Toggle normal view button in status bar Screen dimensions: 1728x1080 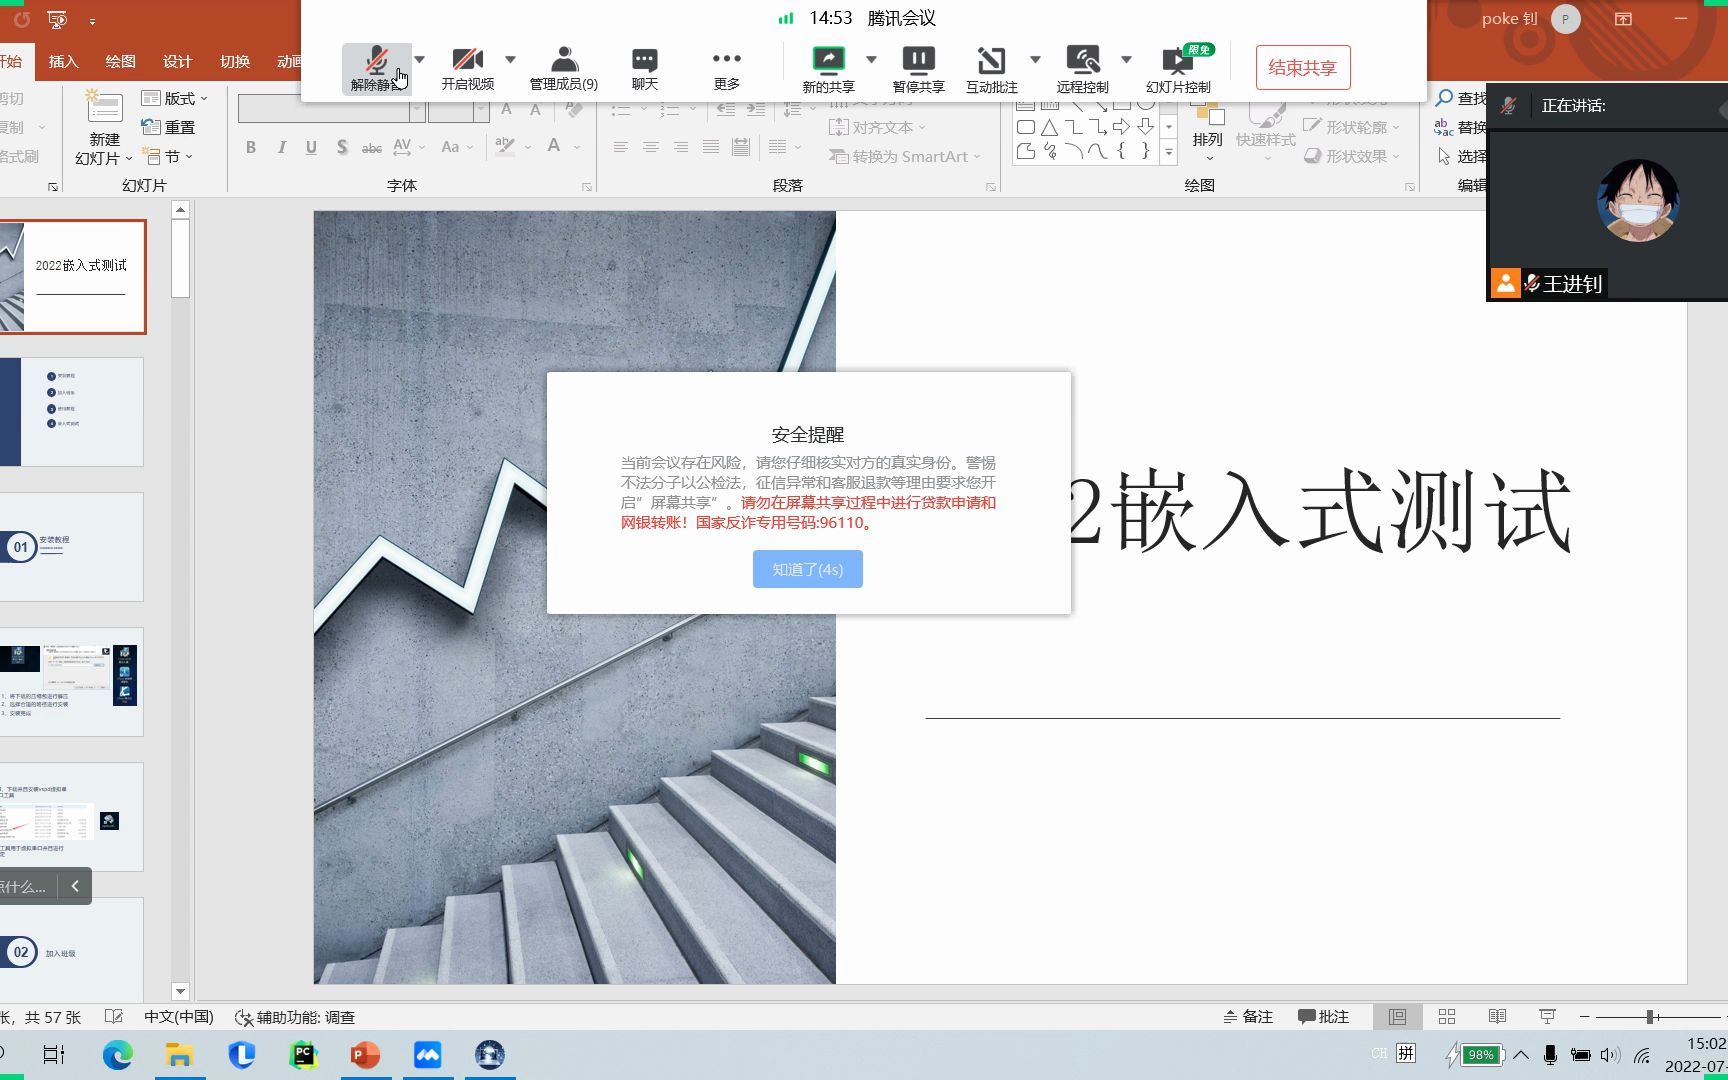click(1397, 1017)
